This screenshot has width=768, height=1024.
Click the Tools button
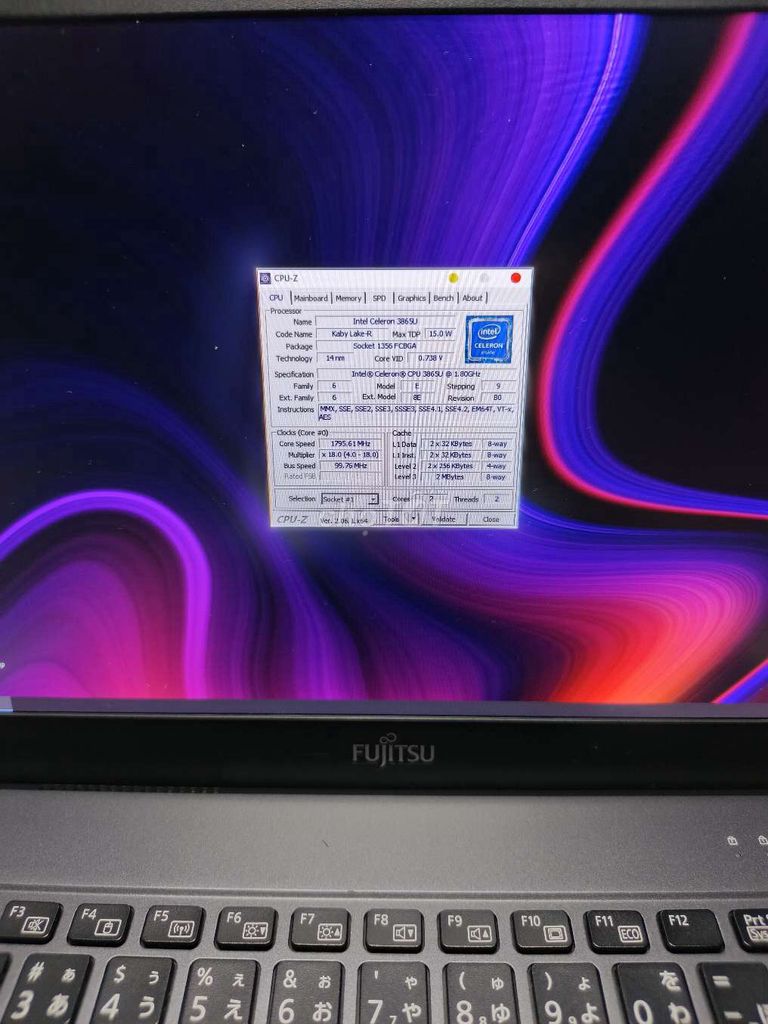pos(392,519)
